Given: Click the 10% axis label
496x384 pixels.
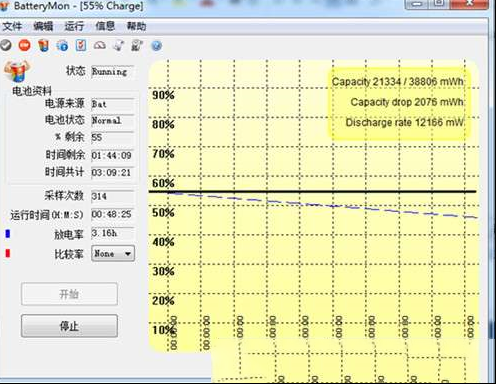Looking at the screenshot, I should tap(163, 330).
